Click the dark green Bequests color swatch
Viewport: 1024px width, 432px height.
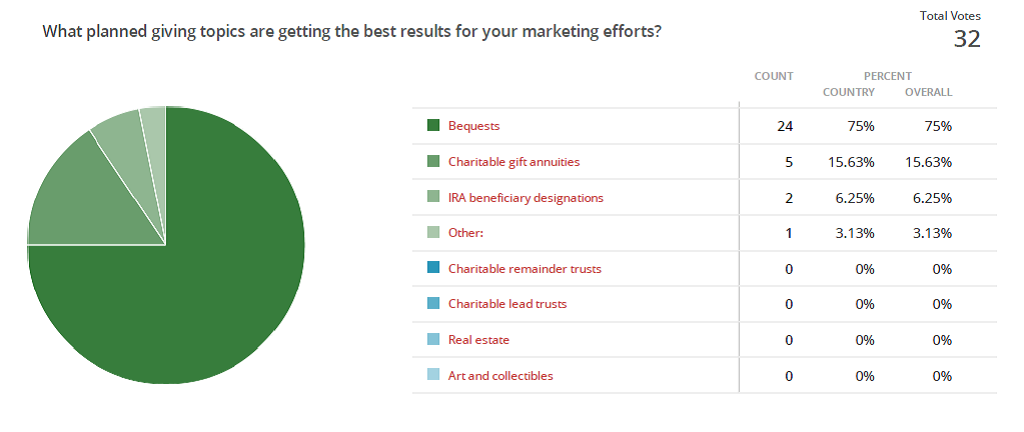434,126
